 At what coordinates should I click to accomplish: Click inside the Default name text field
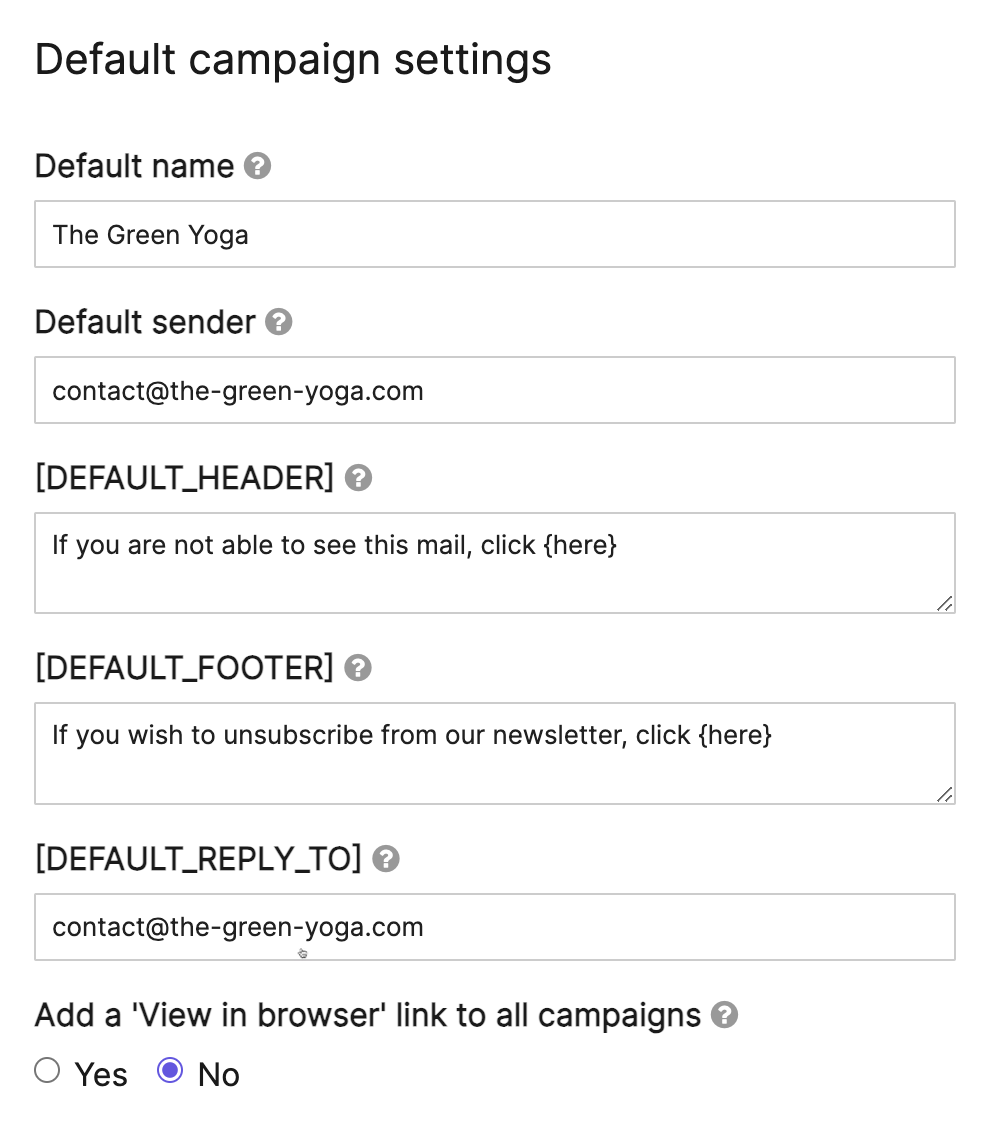495,234
